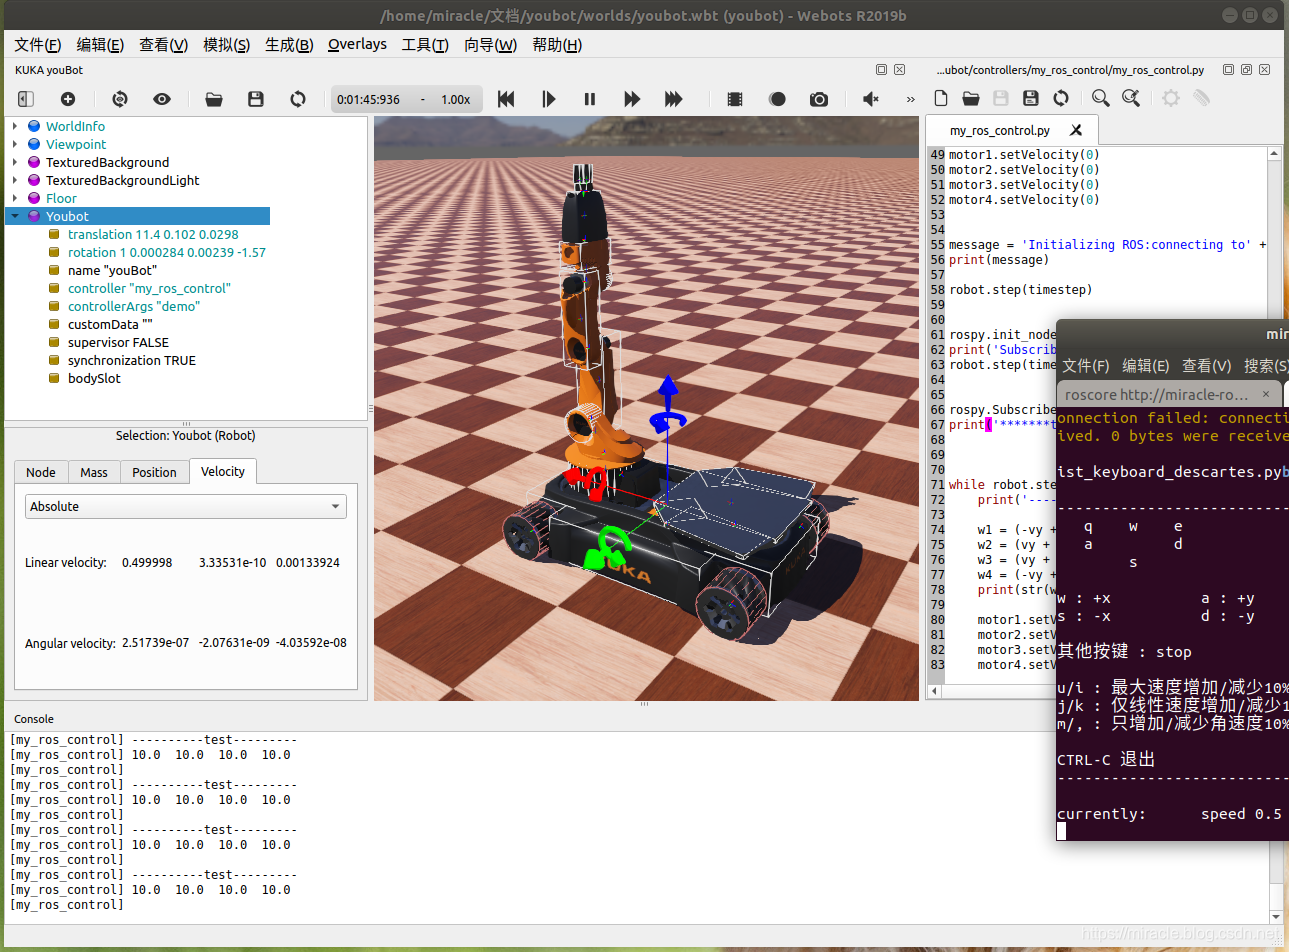This screenshot has width=1289, height=952.
Task: Run simulation in fastest triple-arrow mode
Action: (x=674, y=99)
